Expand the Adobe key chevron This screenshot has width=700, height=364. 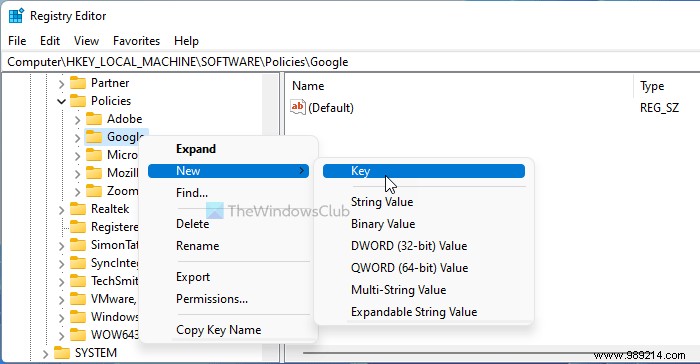(77, 120)
